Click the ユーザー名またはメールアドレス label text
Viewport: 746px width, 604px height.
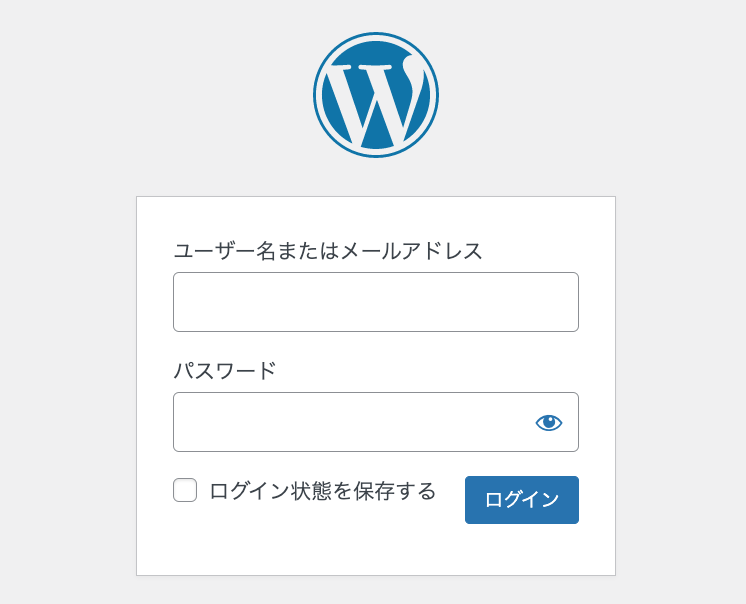click(328, 251)
